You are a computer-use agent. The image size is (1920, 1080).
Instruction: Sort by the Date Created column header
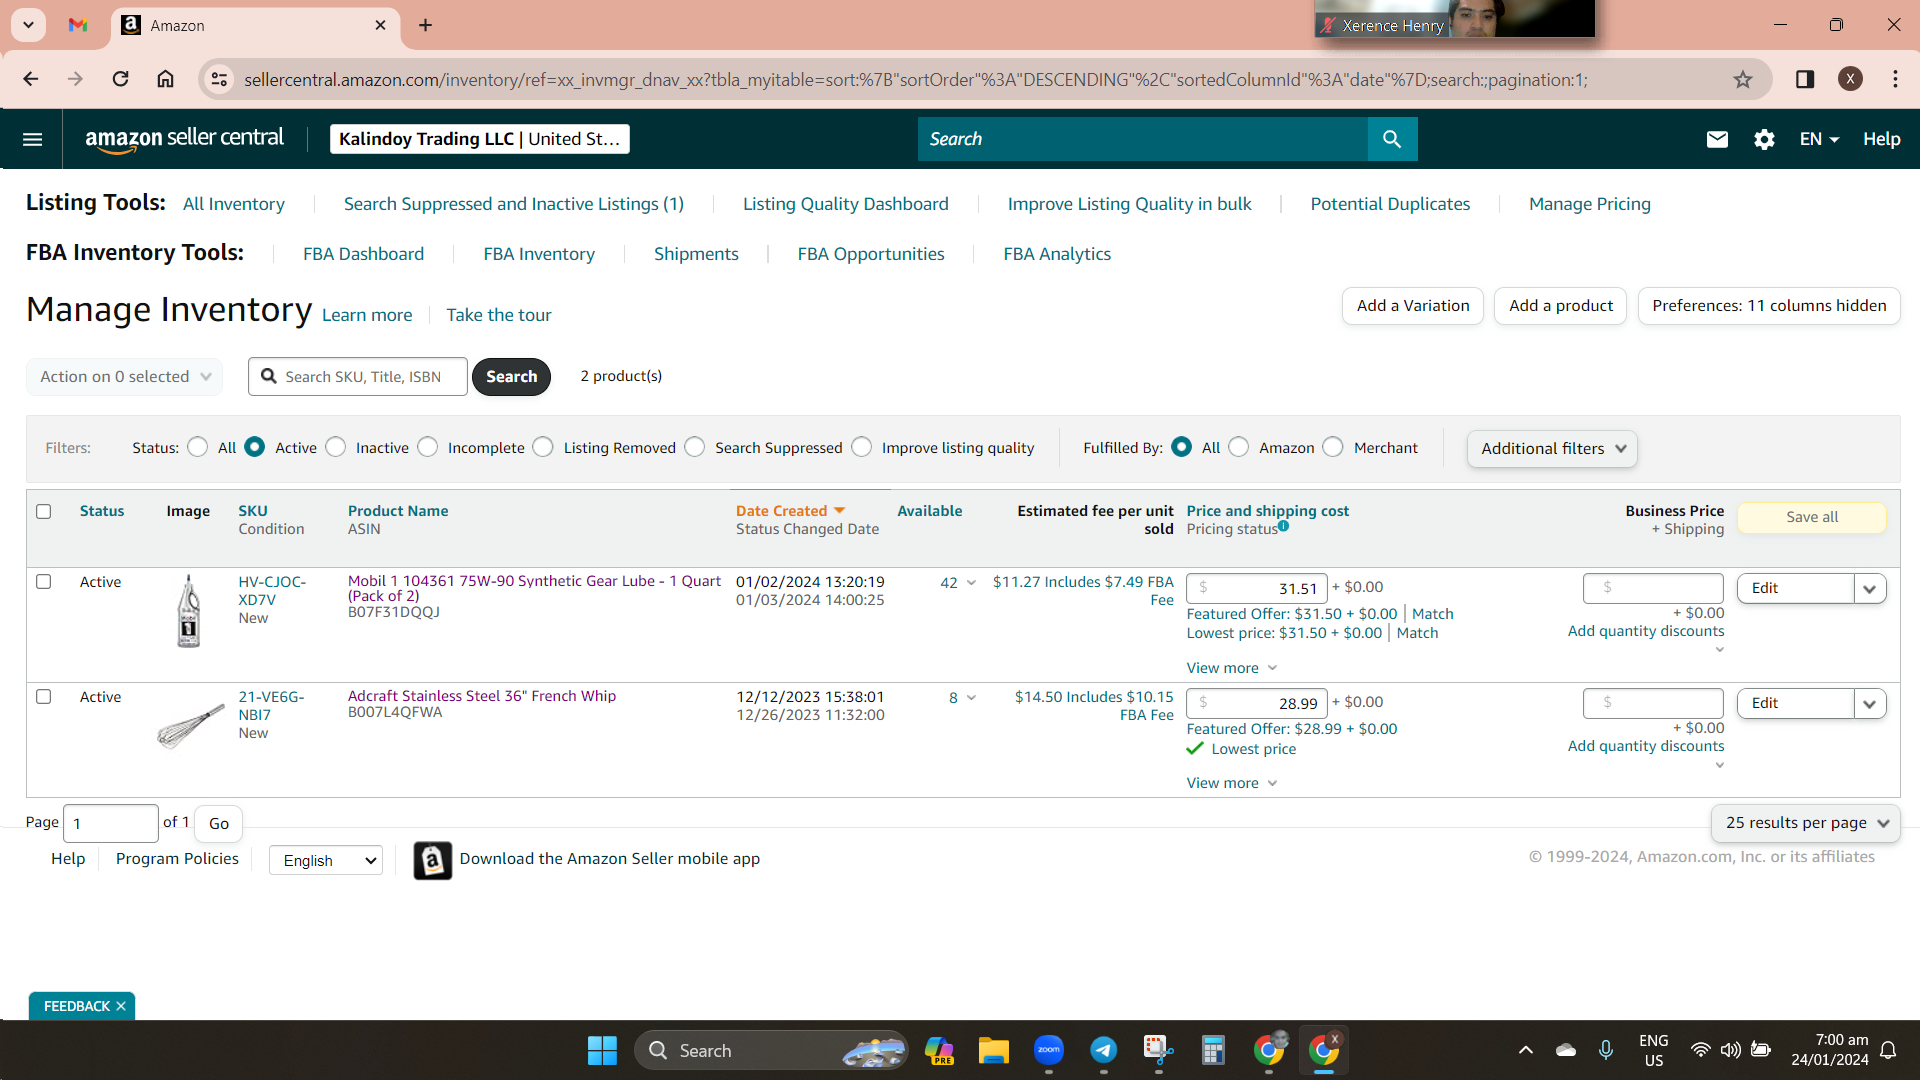(x=790, y=511)
